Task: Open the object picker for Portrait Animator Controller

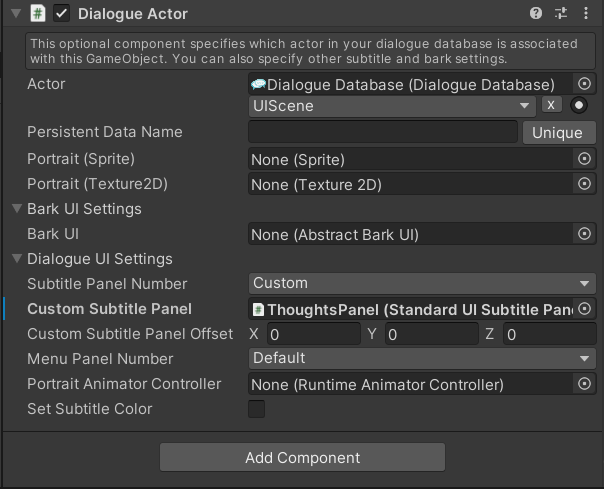Action: pos(584,384)
